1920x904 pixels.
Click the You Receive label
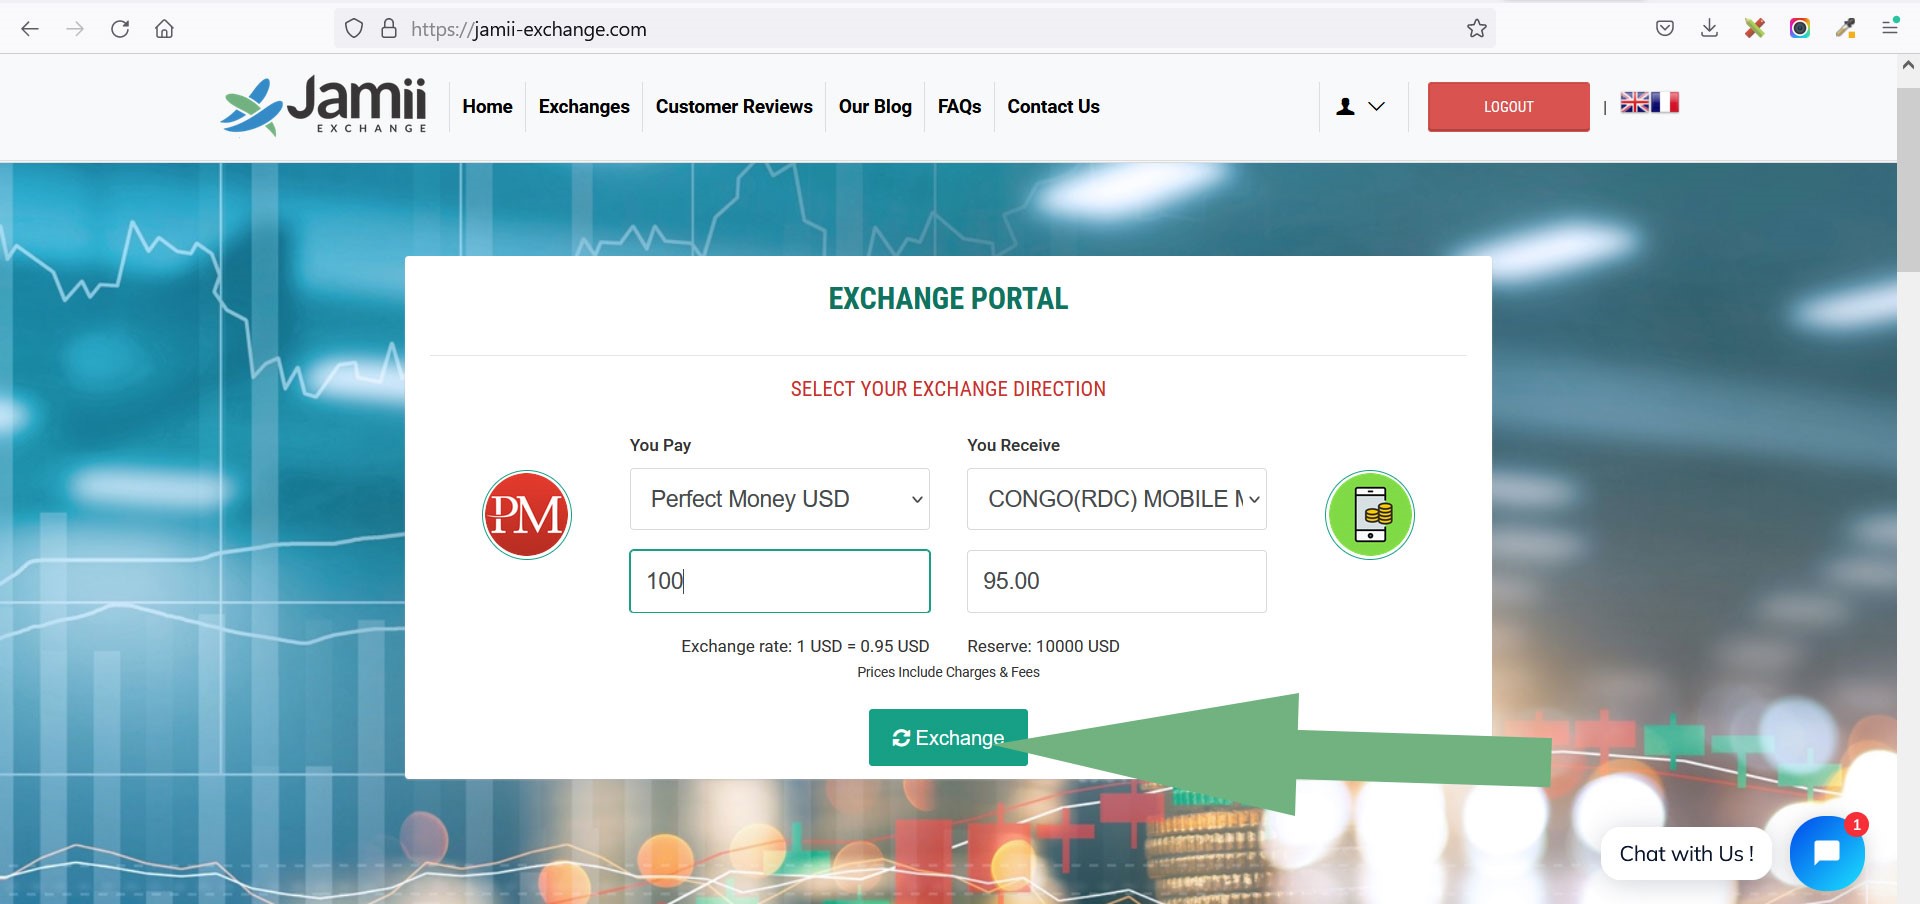1013,445
